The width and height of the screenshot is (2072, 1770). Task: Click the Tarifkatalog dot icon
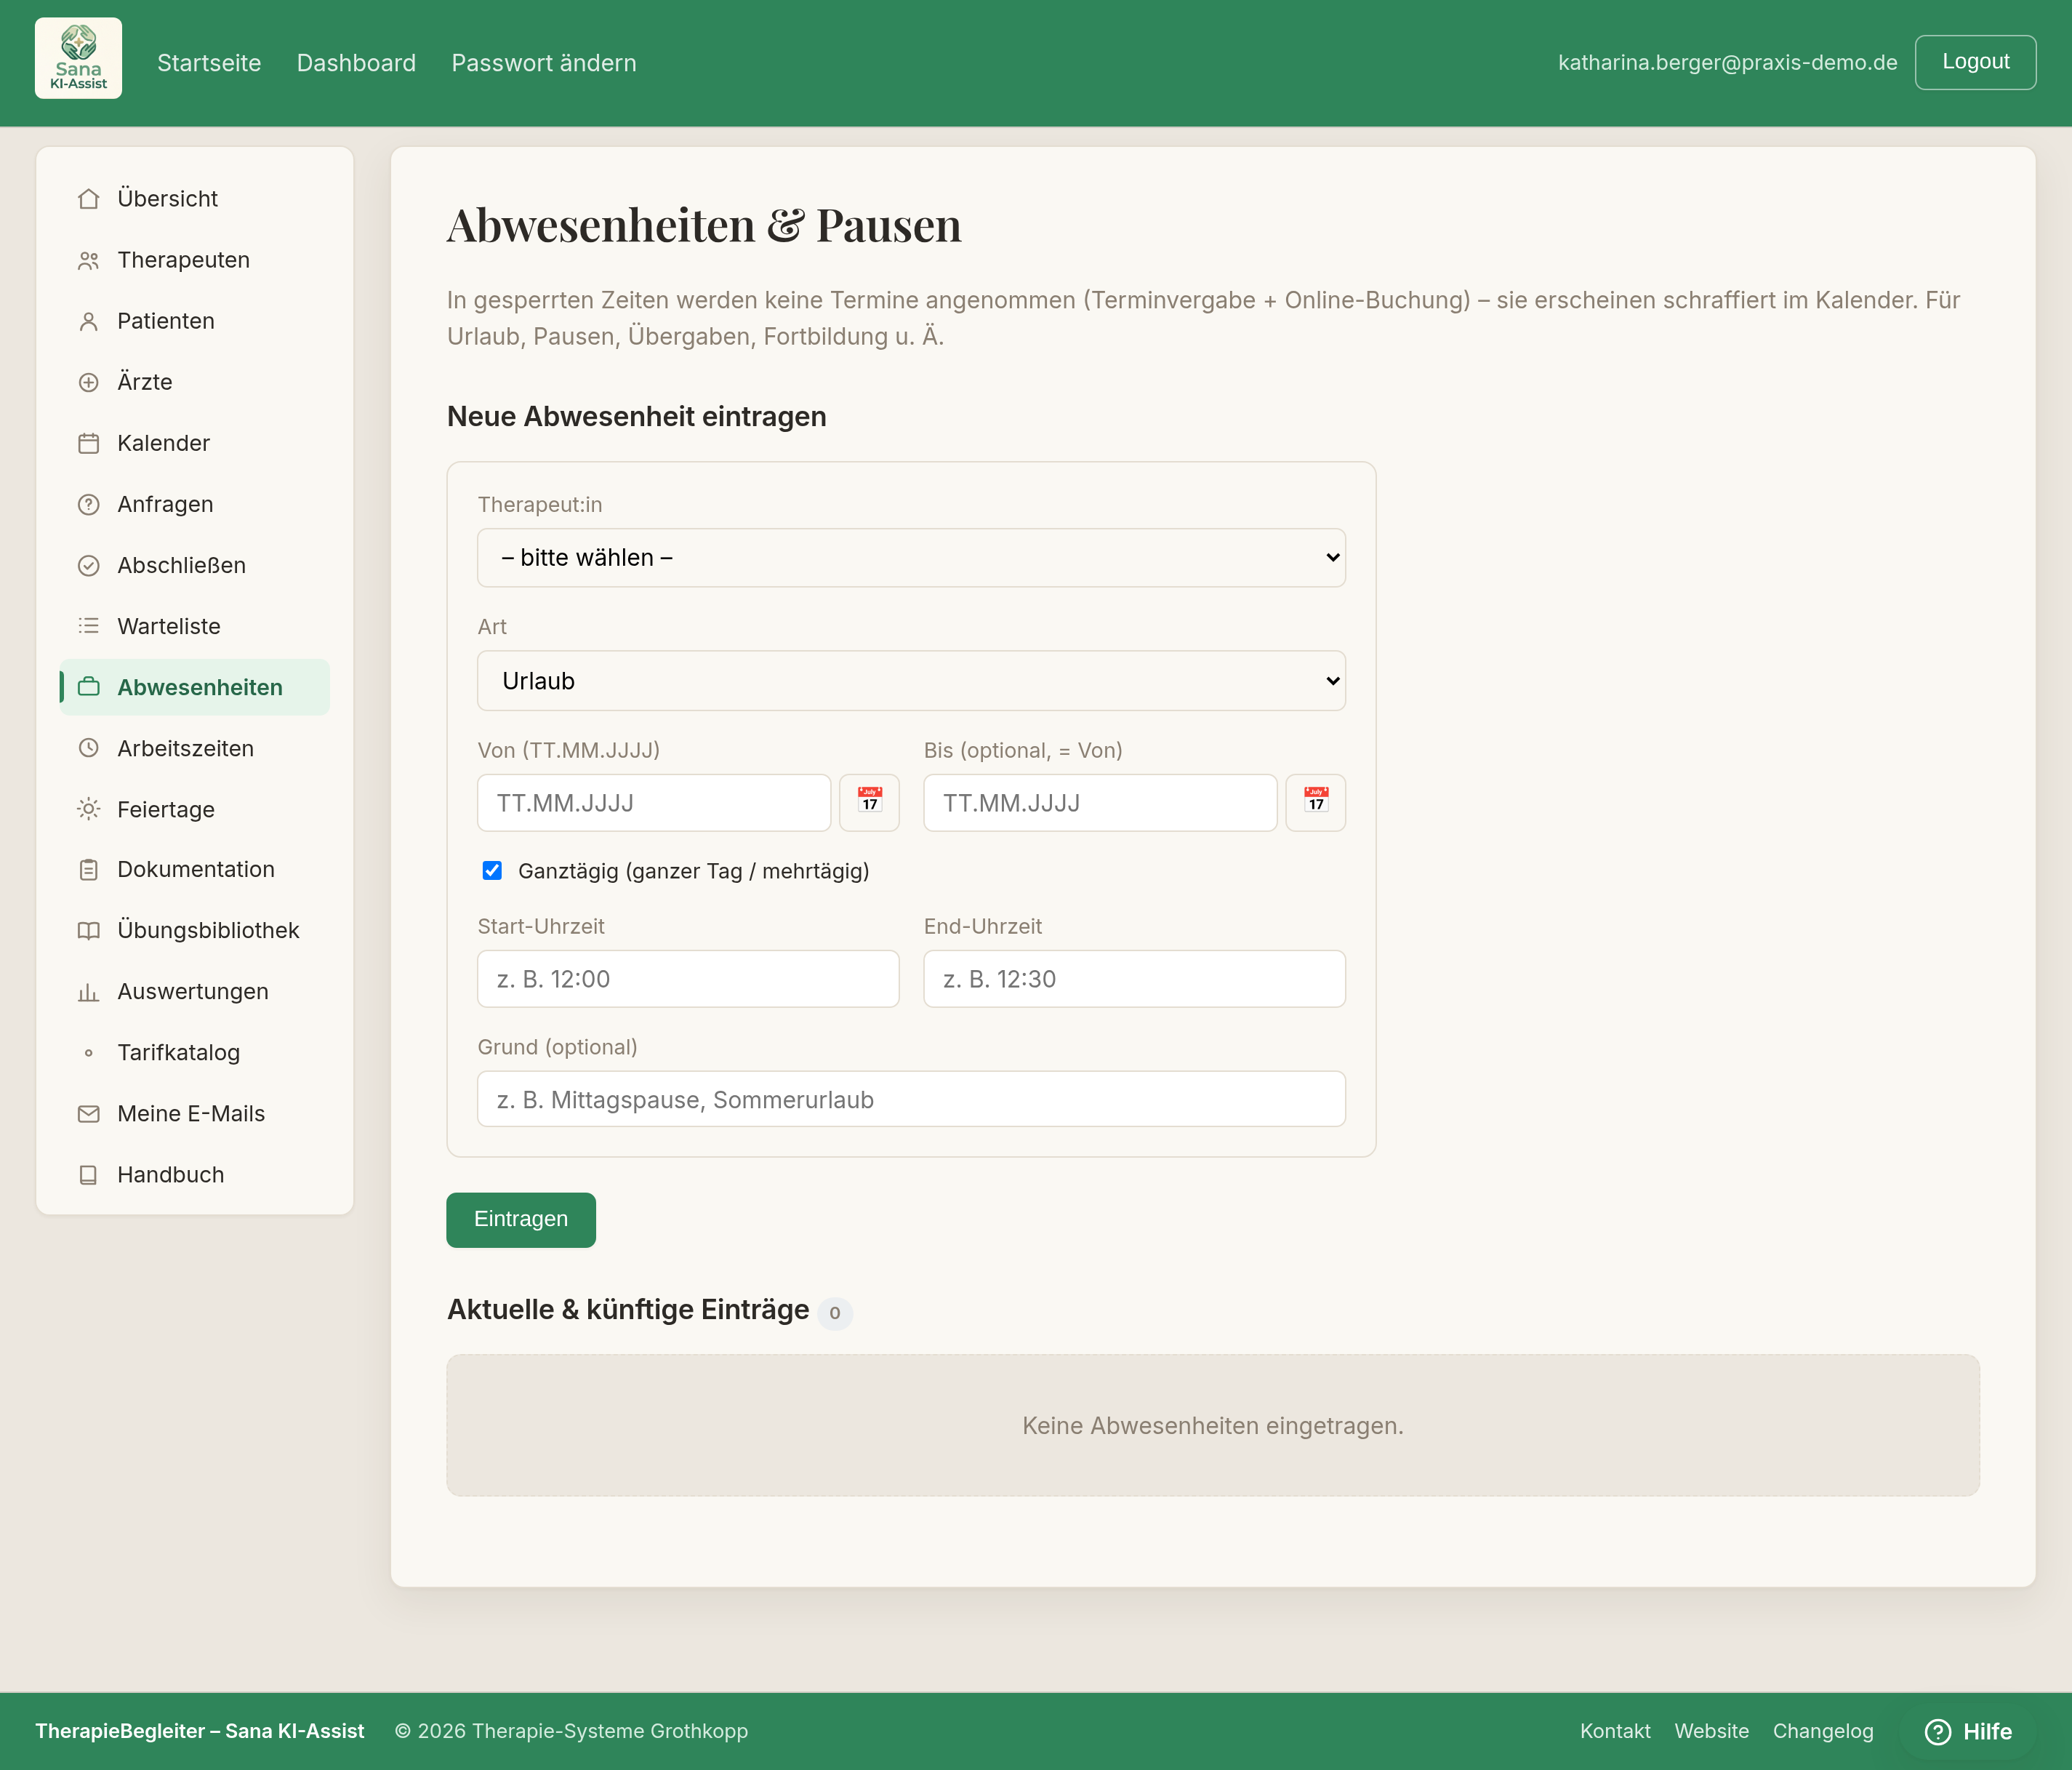tap(89, 1052)
